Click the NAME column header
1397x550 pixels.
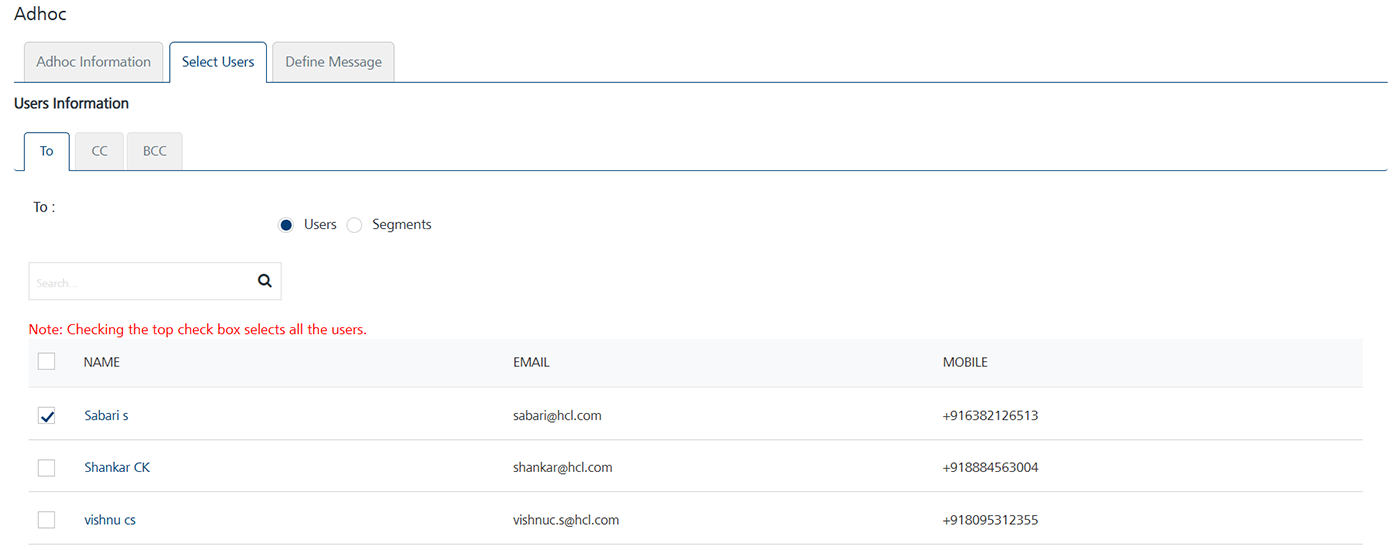[101, 362]
